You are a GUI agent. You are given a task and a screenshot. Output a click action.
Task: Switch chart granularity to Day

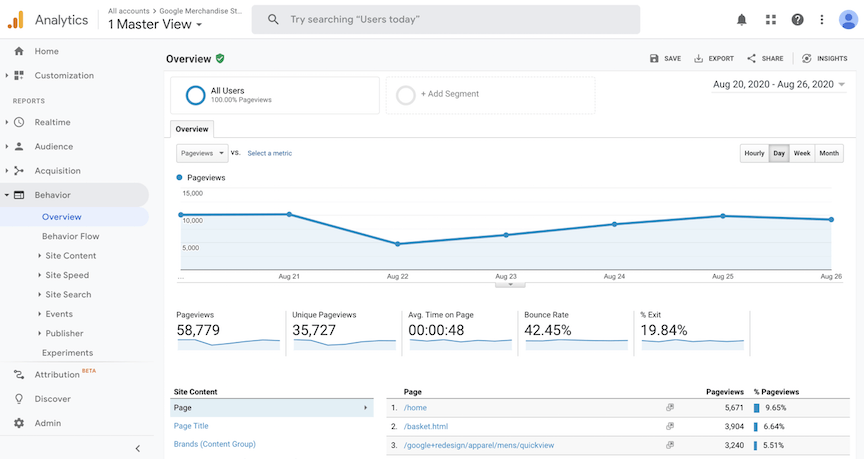click(x=779, y=153)
